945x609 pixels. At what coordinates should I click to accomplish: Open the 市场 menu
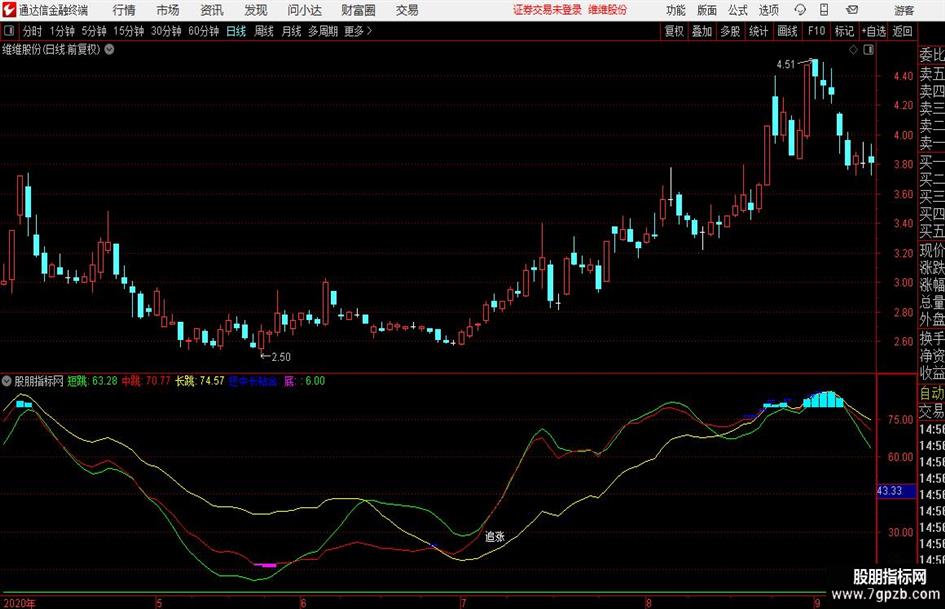[x=168, y=10]
